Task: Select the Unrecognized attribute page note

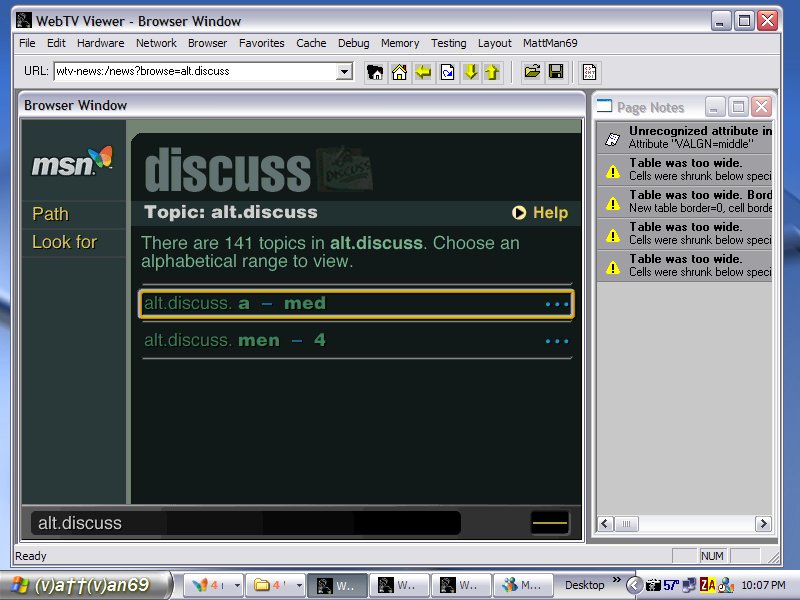Action: pyautogui.click(x=684, y=138)
